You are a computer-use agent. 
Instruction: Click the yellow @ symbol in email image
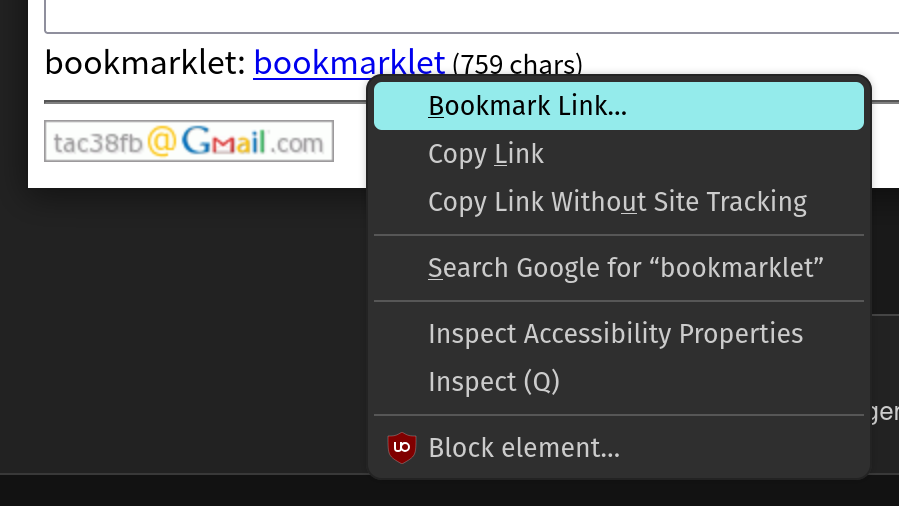pyautogui.click(x=161, y=142)
